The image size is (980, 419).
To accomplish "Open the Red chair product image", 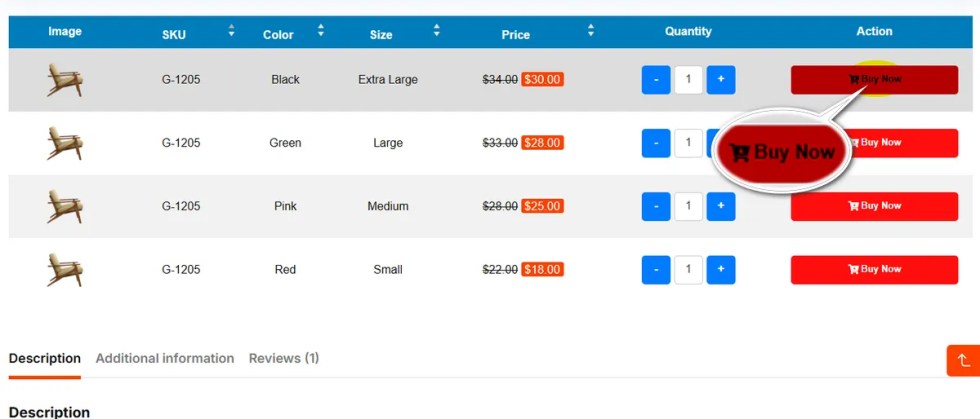I will pos(65,270).
